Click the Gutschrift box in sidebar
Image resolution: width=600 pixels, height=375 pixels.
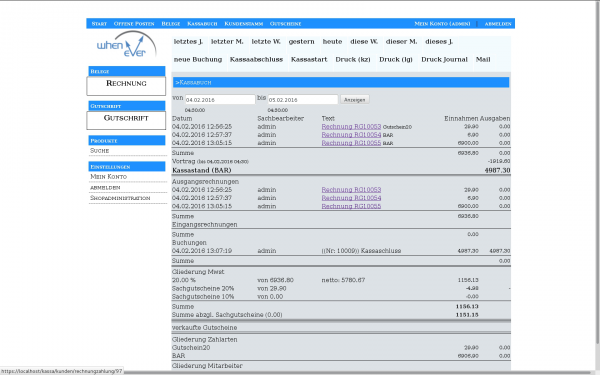coord(126,121)
